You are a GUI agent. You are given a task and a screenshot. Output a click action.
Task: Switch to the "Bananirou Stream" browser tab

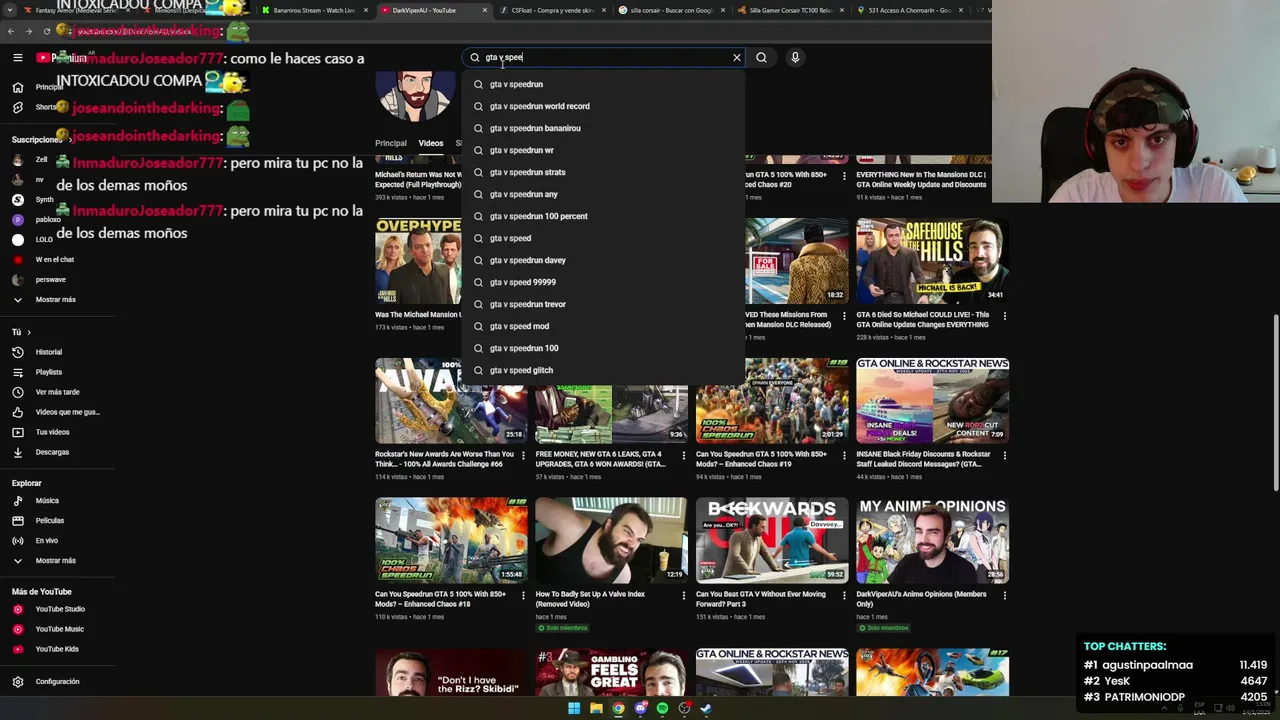313,10
